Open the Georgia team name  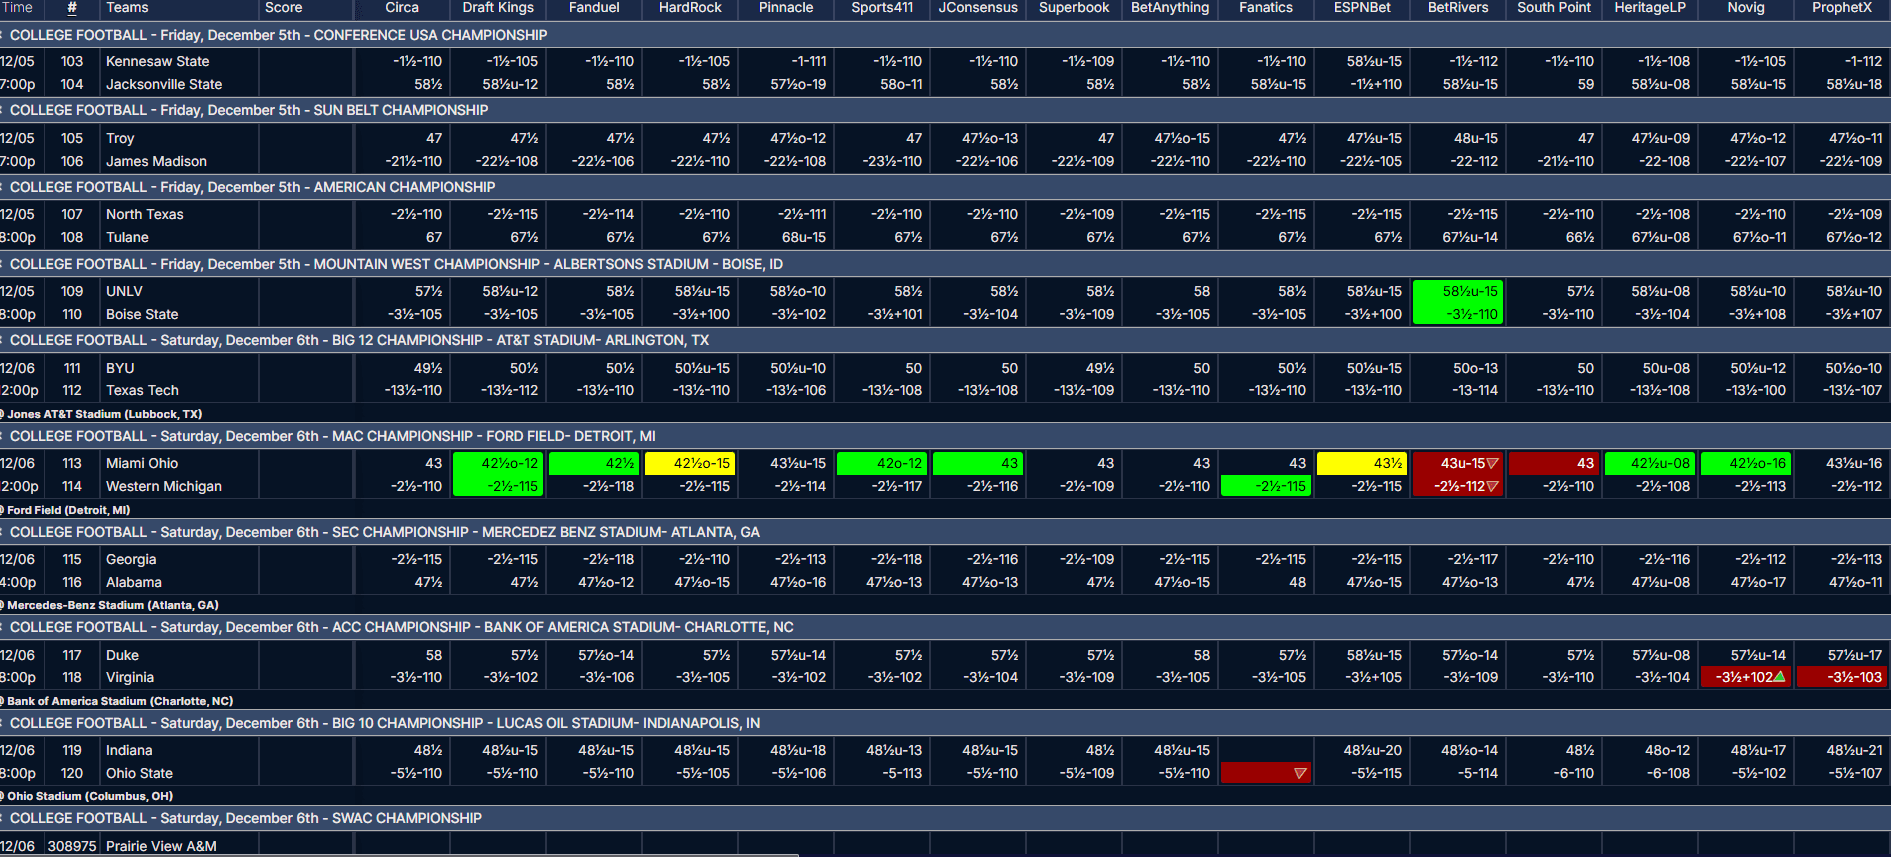(131, 559)
